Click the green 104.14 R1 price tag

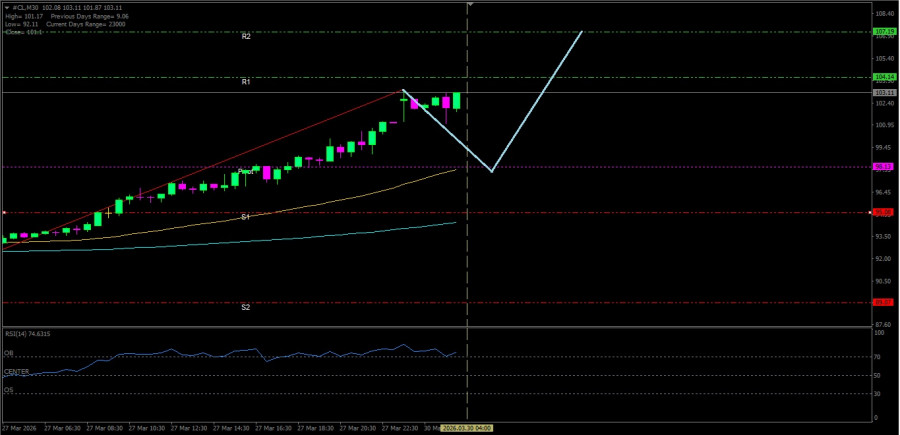[883, 77]
